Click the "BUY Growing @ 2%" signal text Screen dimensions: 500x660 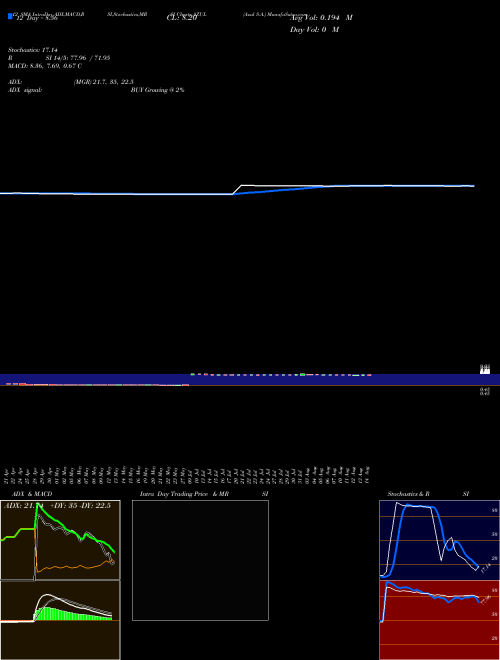(157, 90)
